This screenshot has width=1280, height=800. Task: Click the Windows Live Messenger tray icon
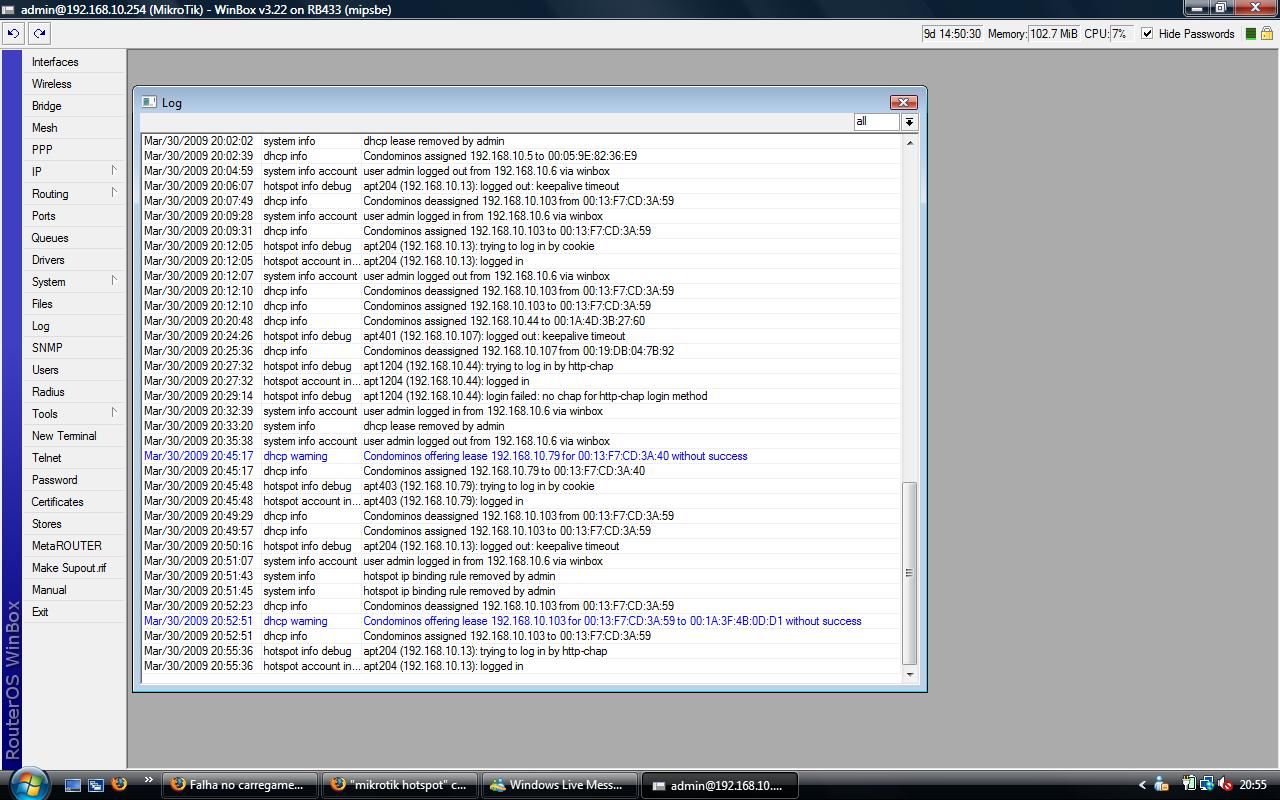click(x=1161, y=785)
